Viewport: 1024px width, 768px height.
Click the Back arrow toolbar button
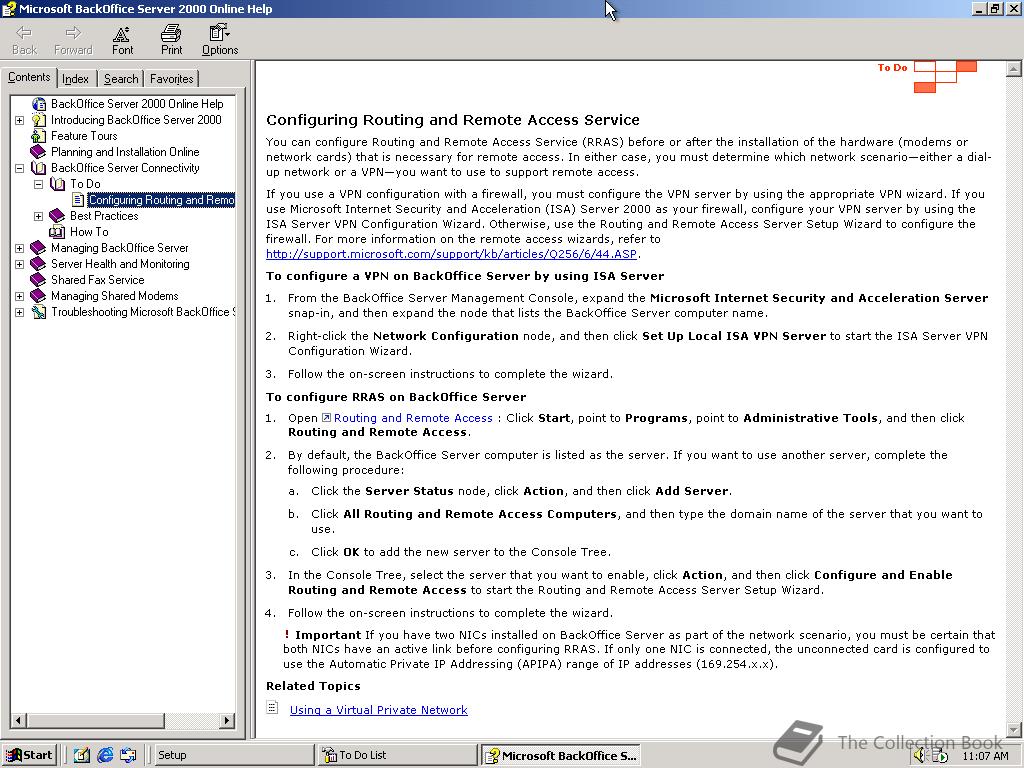click(x=24, y=40)
